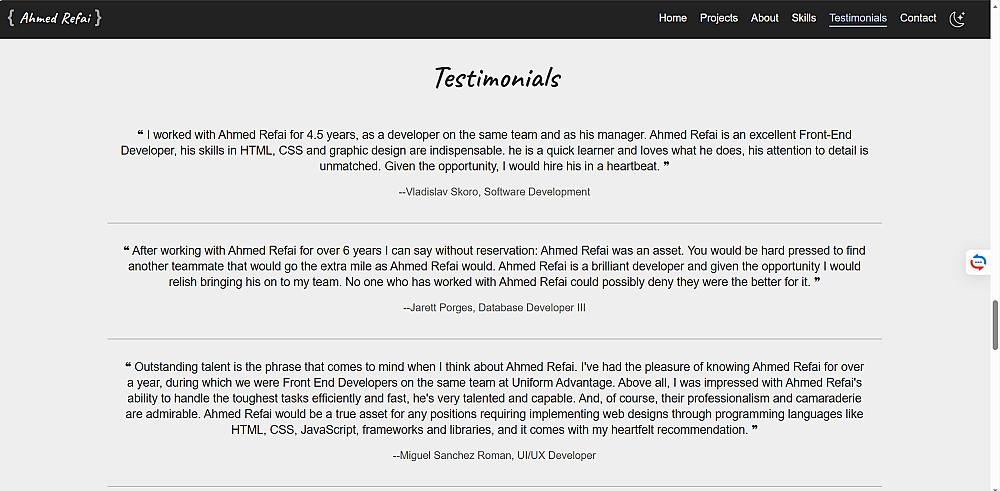Click the page scrollbar thumb

[995, 324]
